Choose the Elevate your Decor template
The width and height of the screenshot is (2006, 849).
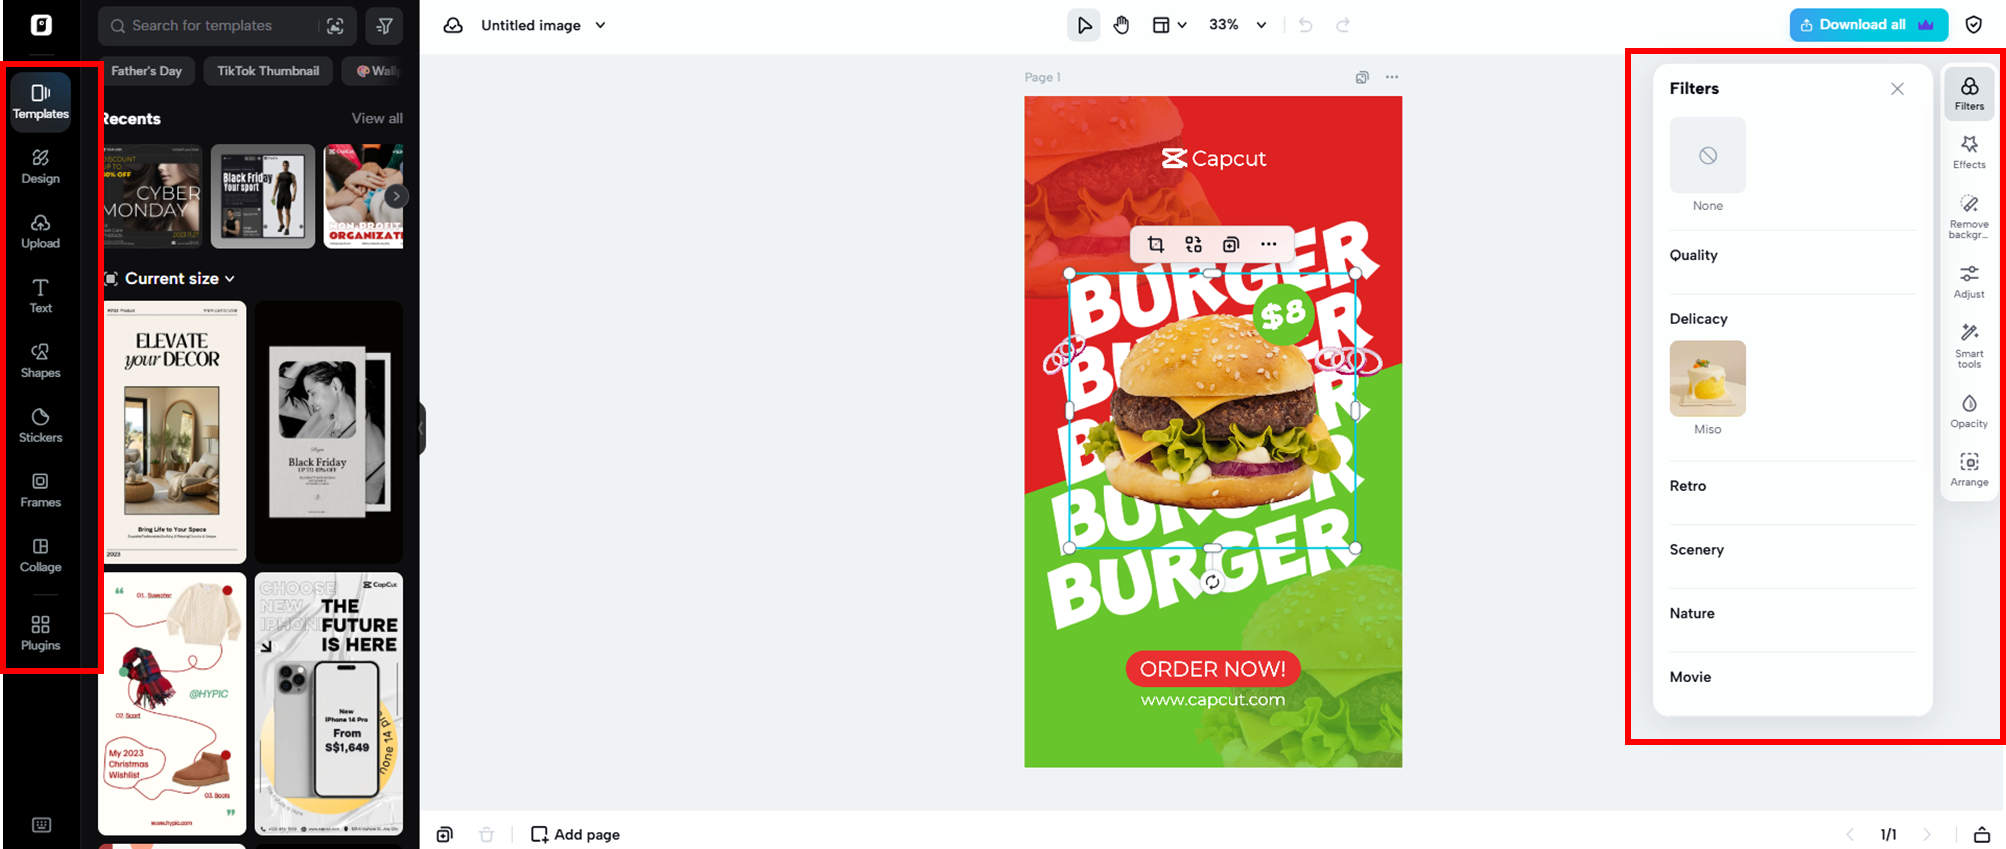[x=173, y=432]
